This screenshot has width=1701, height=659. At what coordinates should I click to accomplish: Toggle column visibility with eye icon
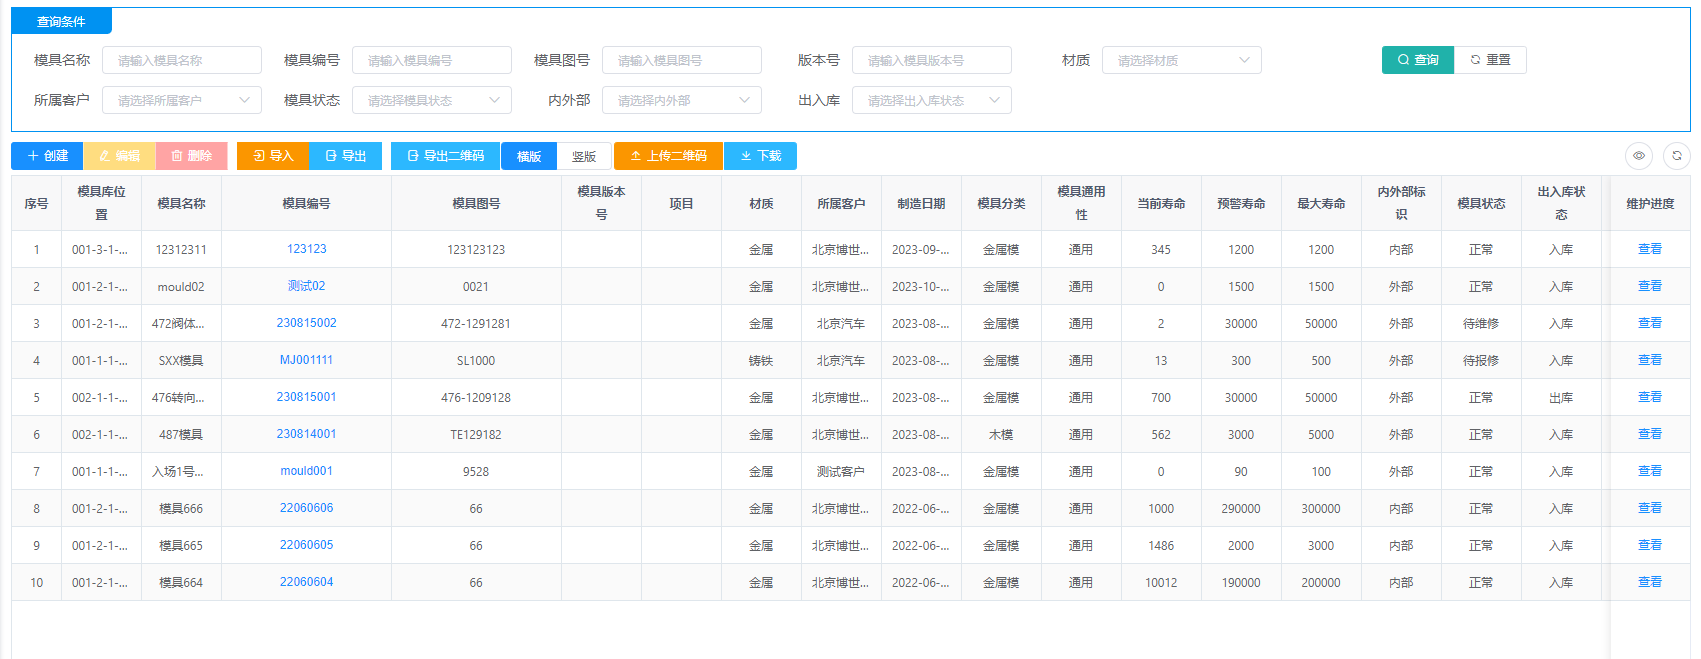(x=1639, y=156)
